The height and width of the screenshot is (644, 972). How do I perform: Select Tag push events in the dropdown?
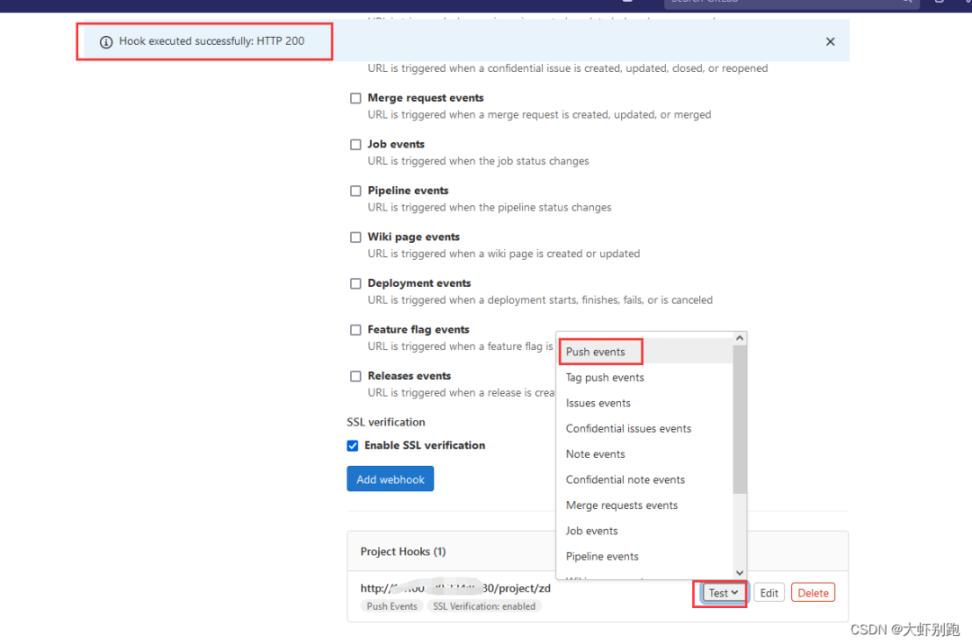click(x=605, y=378)
